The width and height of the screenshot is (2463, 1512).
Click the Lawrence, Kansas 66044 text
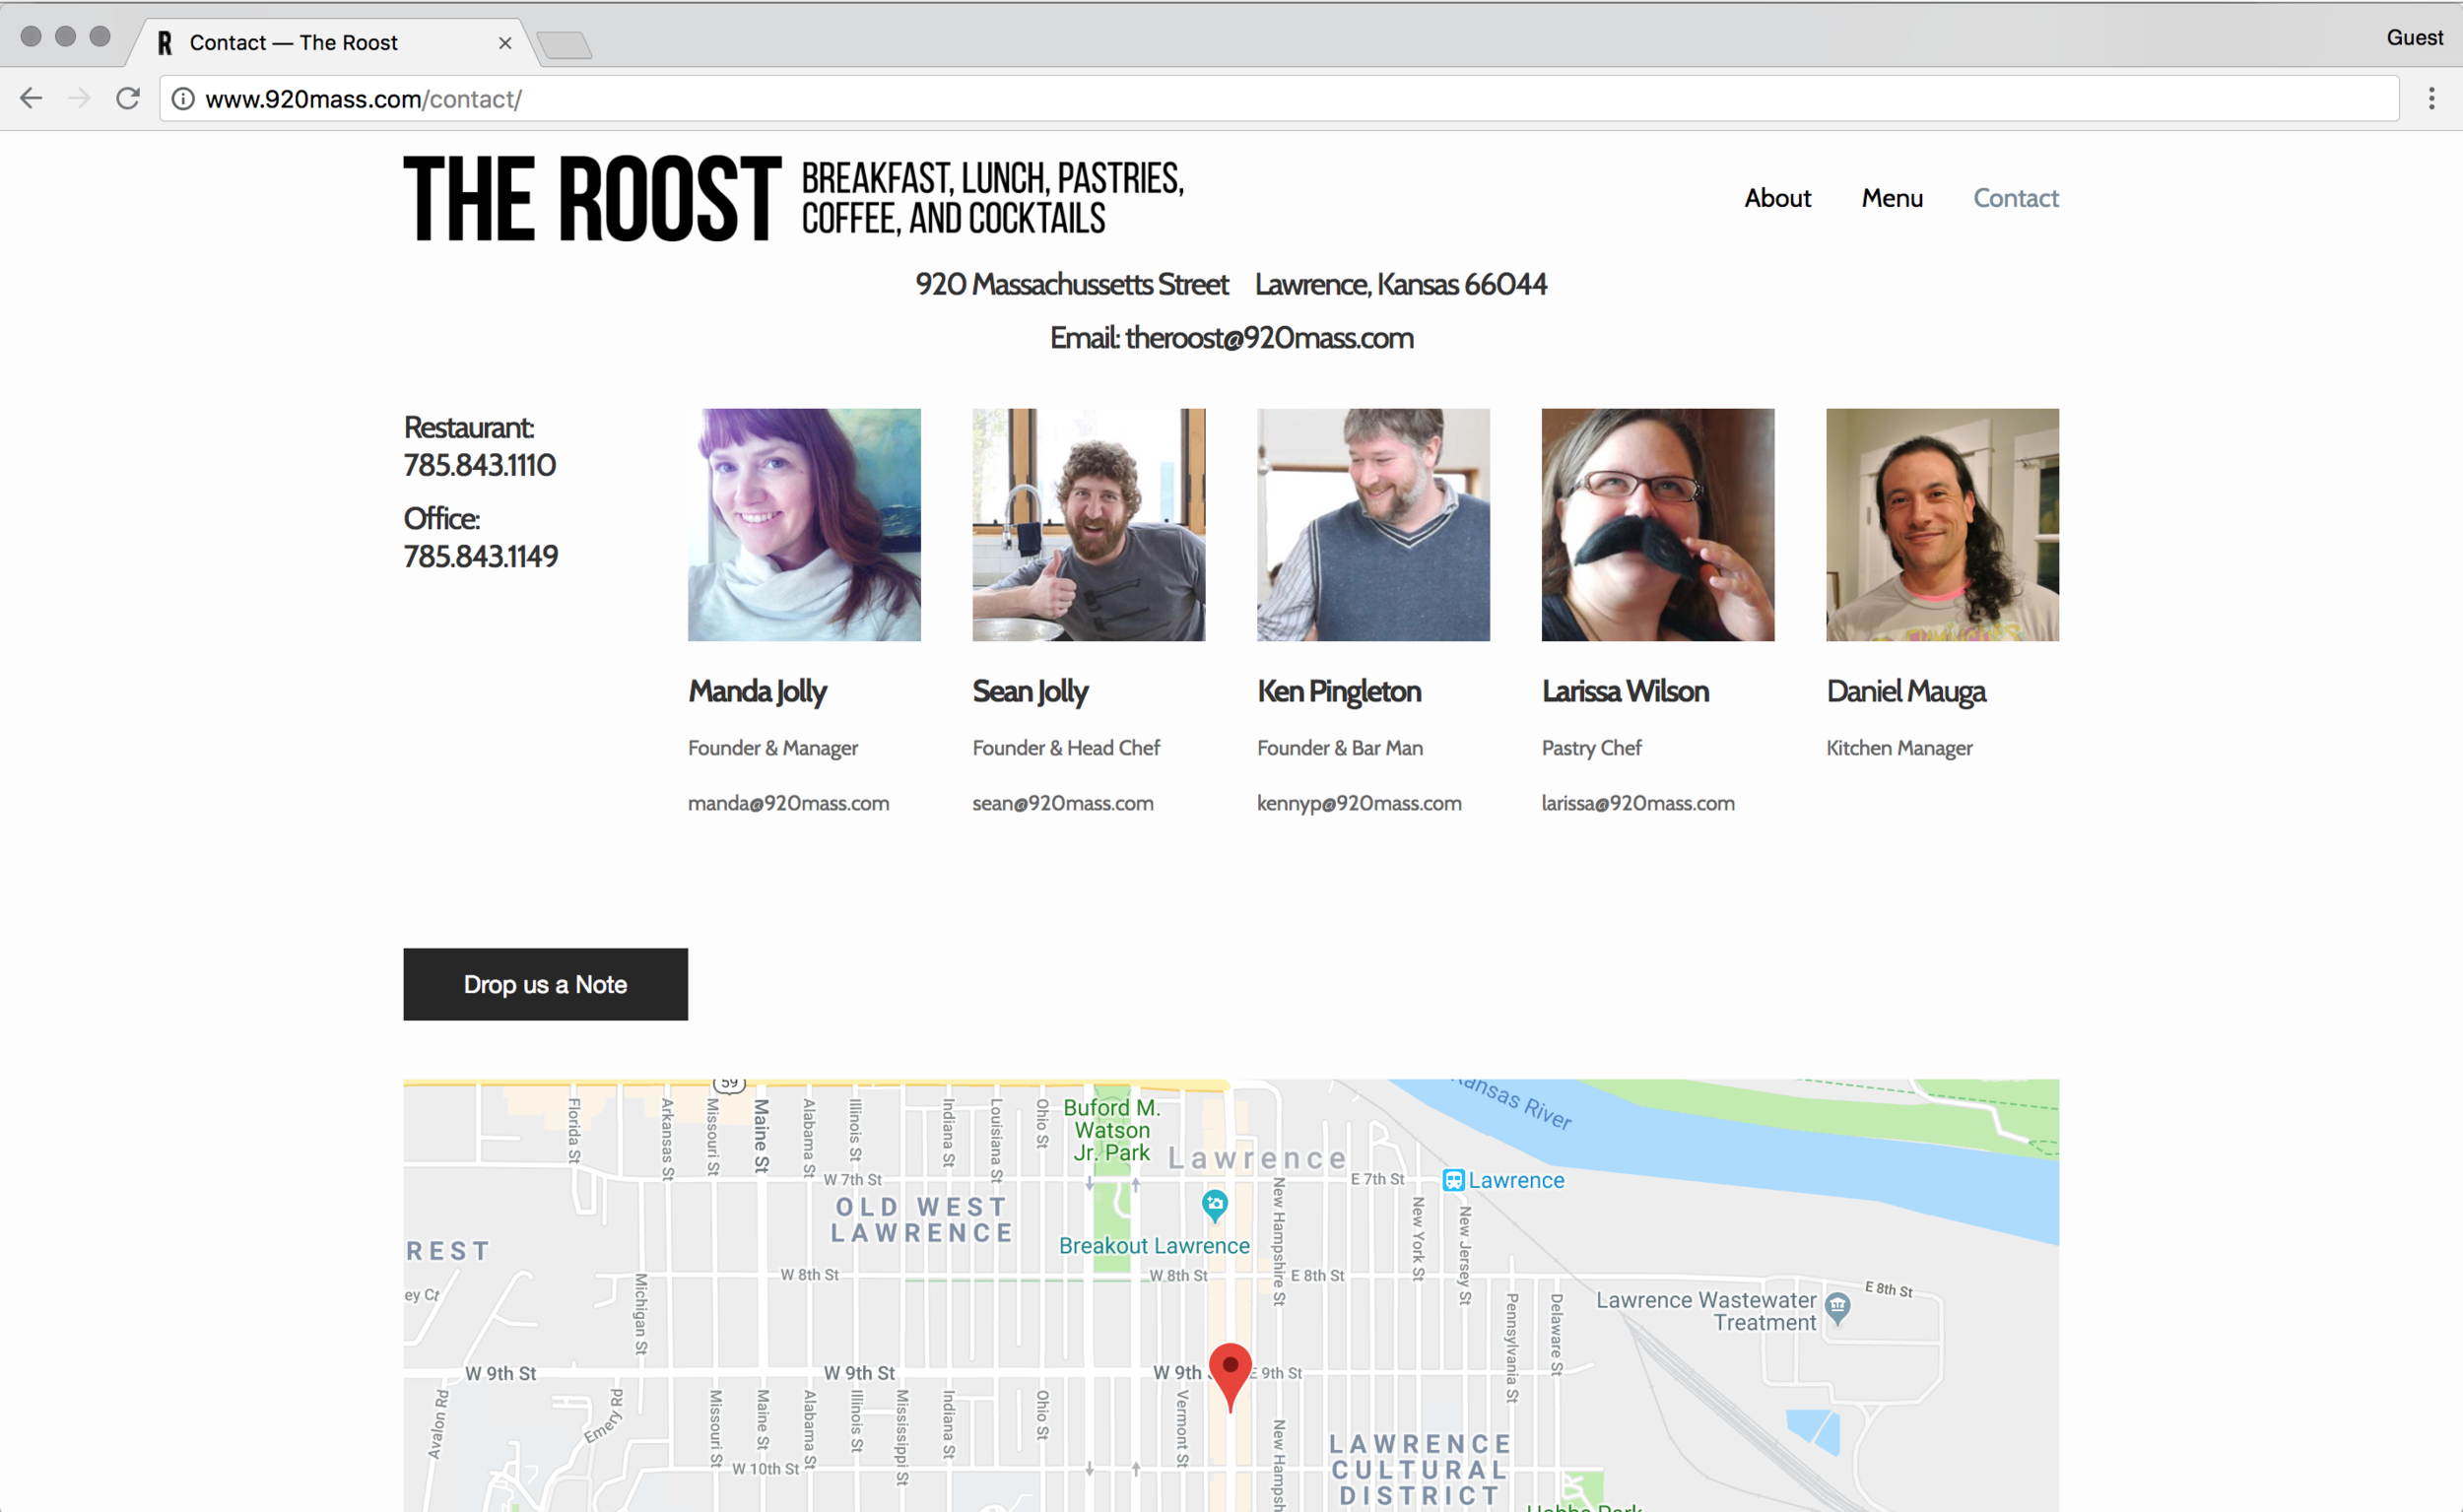pos(1400,284)
